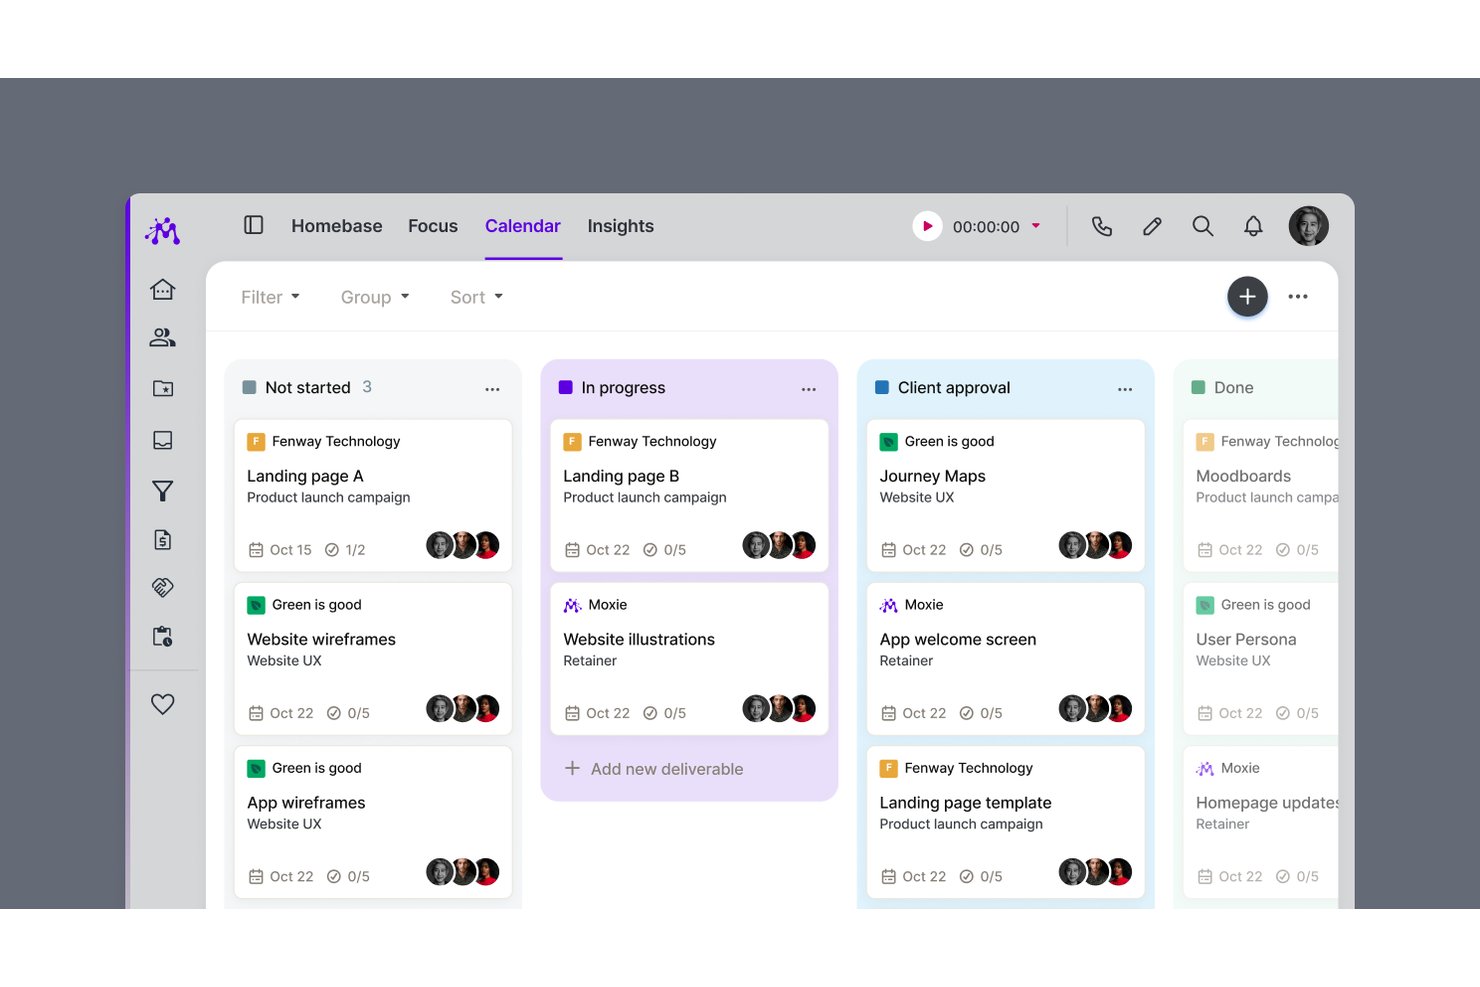Screen dimensions: 1480x987
Task: Open the user profile avatar
Action: point(1308,226)
